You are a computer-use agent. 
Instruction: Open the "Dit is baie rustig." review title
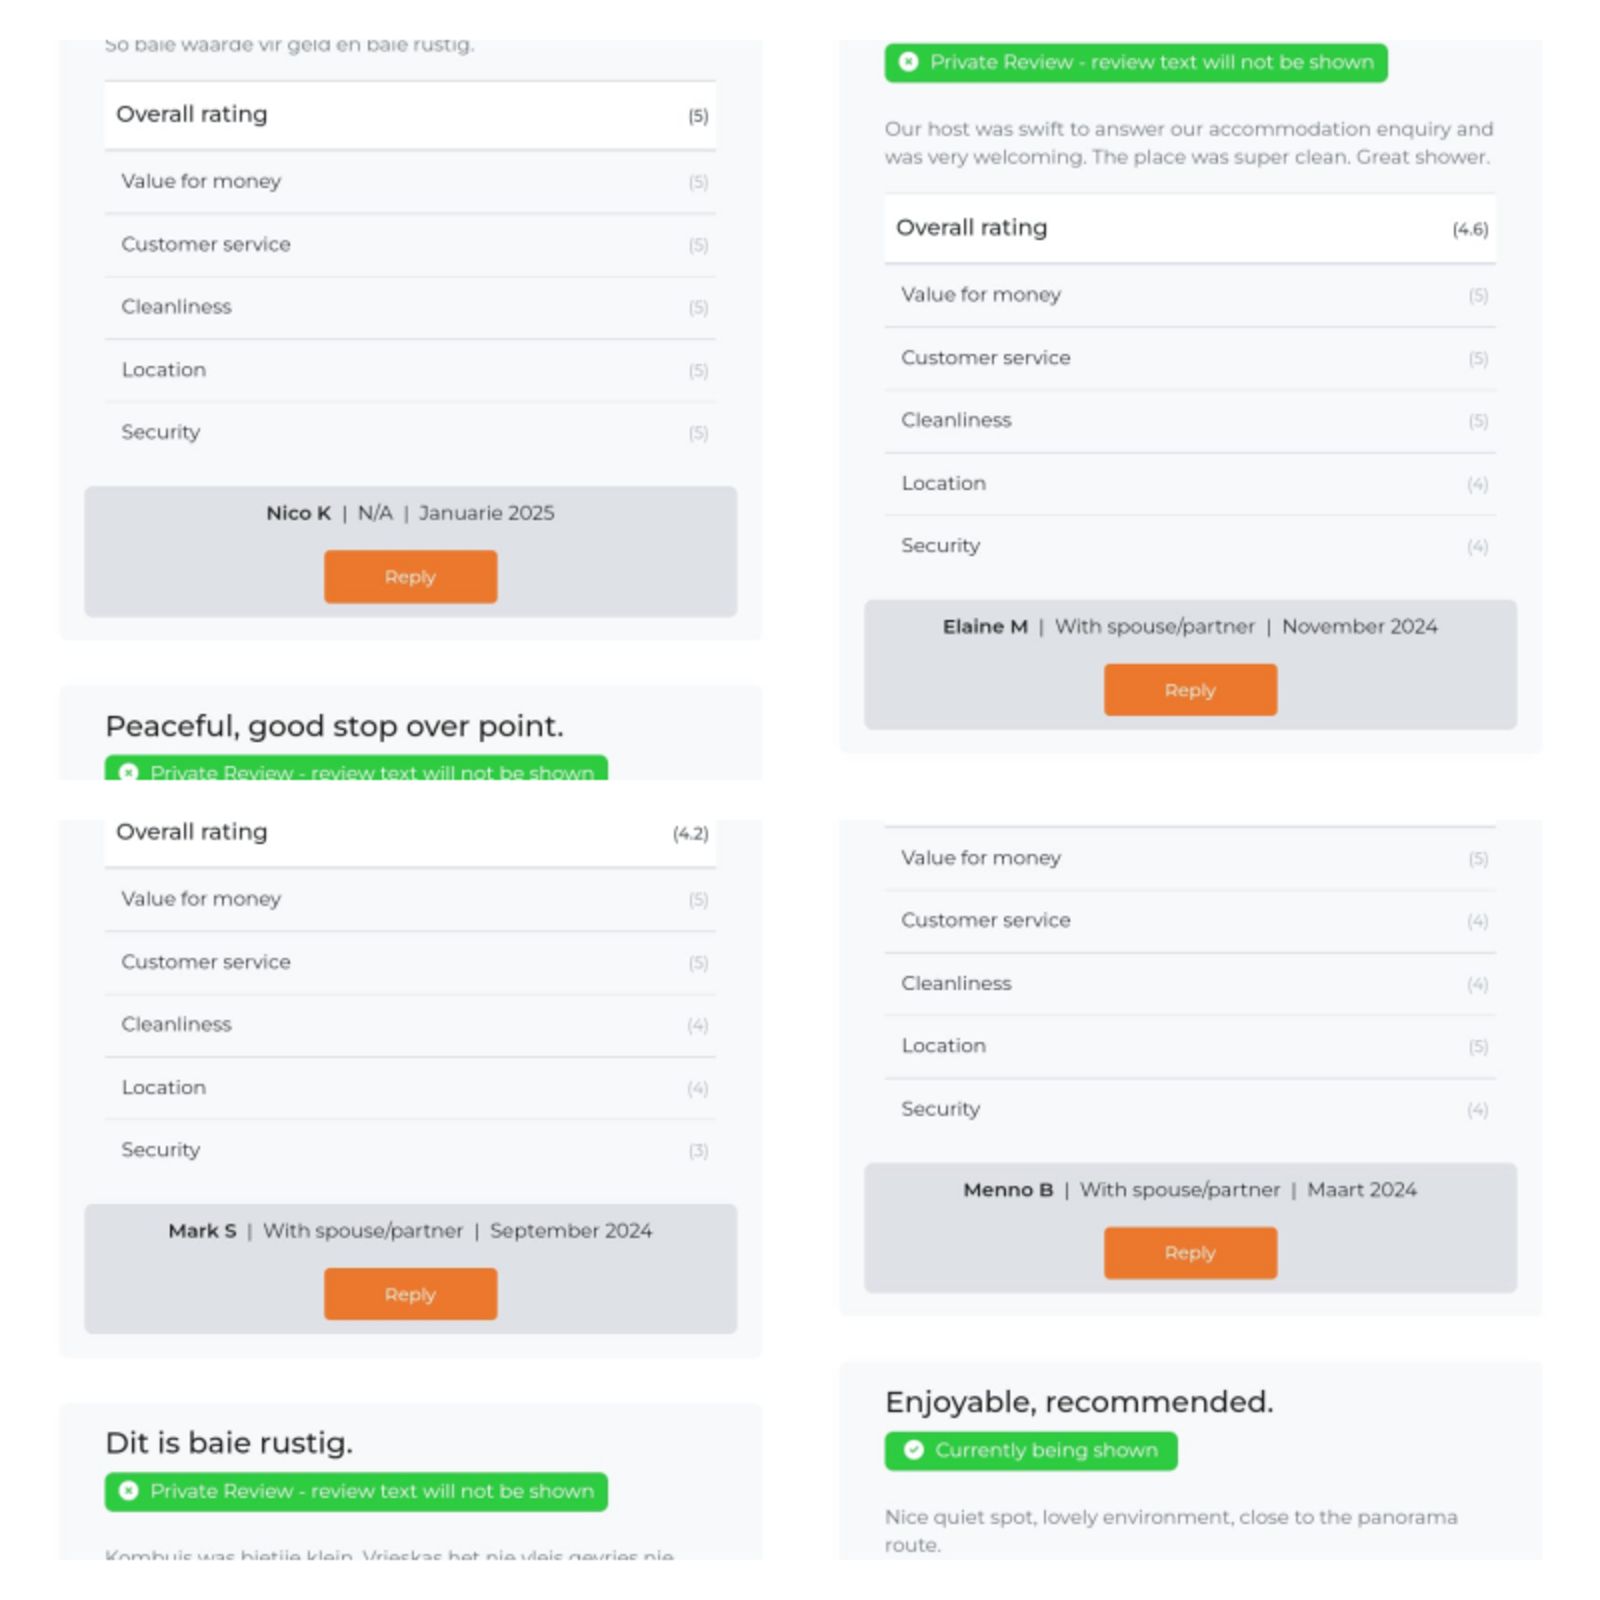coord(229,1443)
